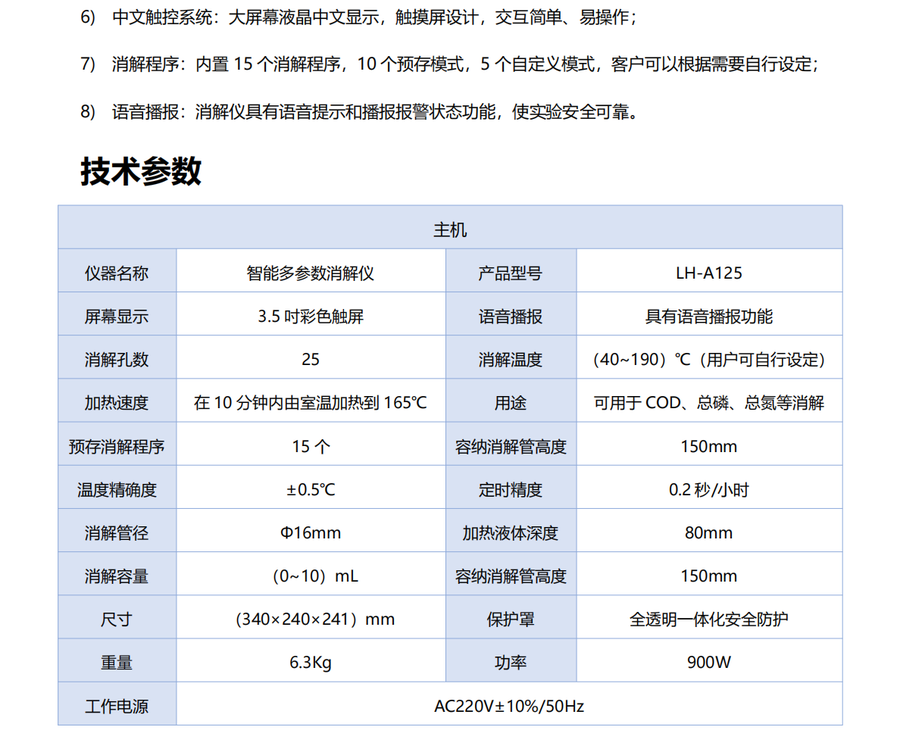Select the 6.3Kg weight value
Screen dimensions: 900x752
(x=311, y=661)
